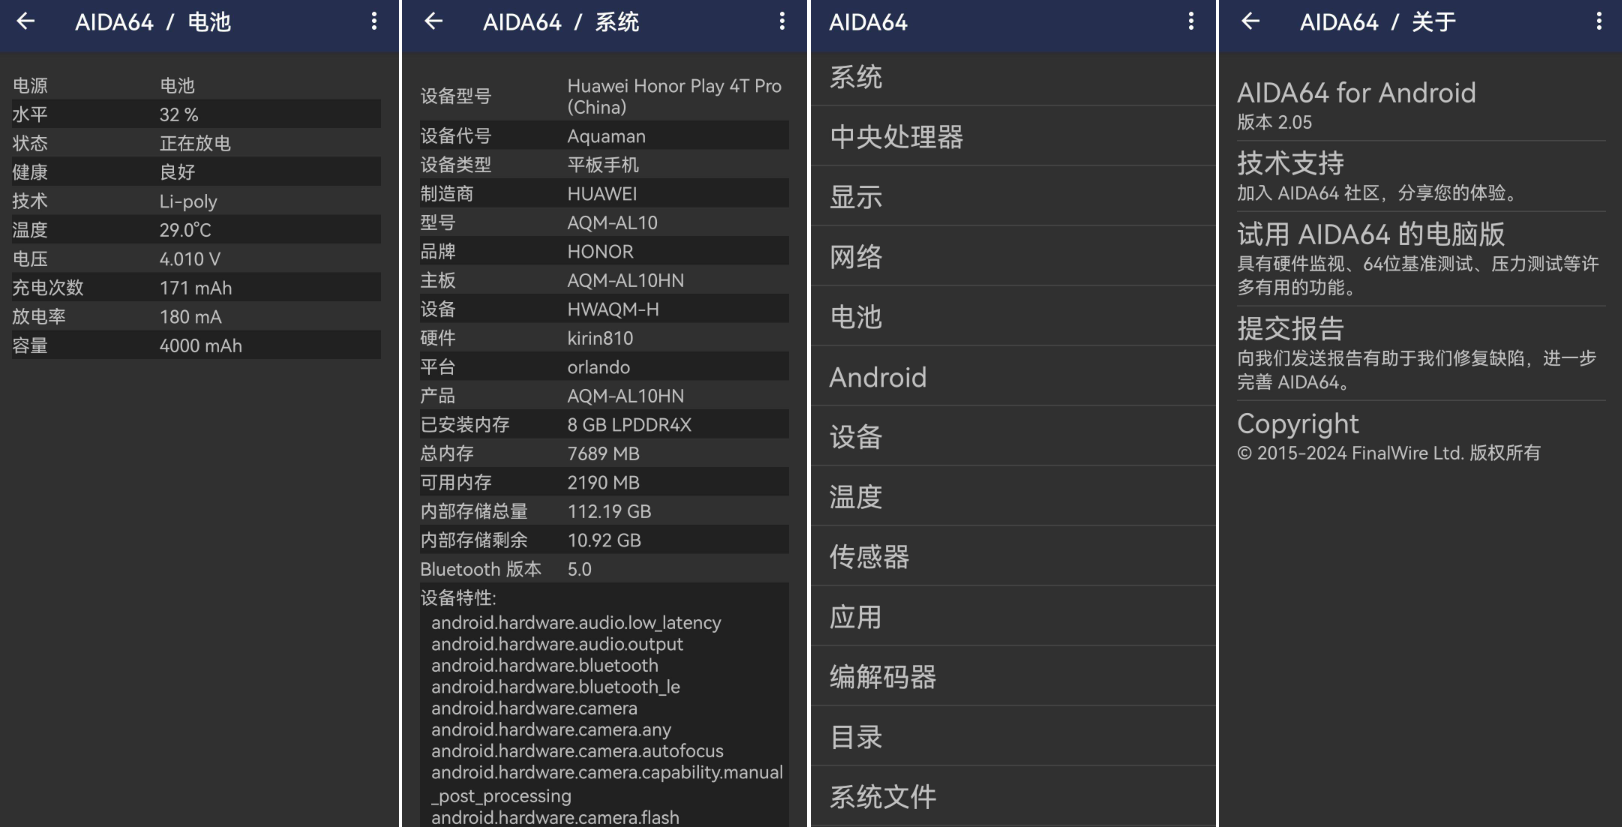
Task: Select 充电次数 value 171 mAh
Action: click(196, 288)
